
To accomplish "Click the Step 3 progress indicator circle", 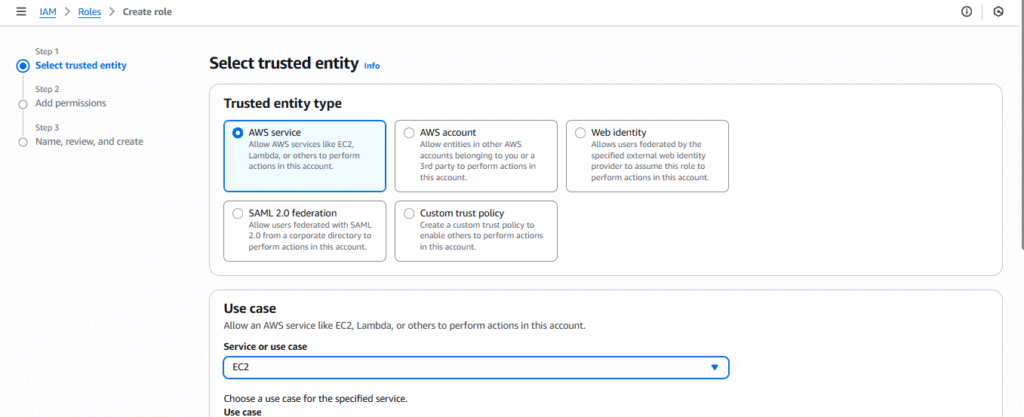I will [x=24, y=142].
